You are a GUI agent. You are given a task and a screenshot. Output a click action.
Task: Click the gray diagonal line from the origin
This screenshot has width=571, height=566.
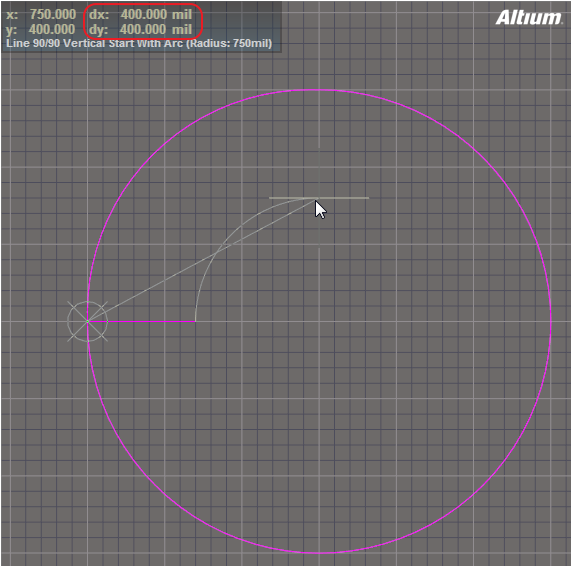(202, 260)
